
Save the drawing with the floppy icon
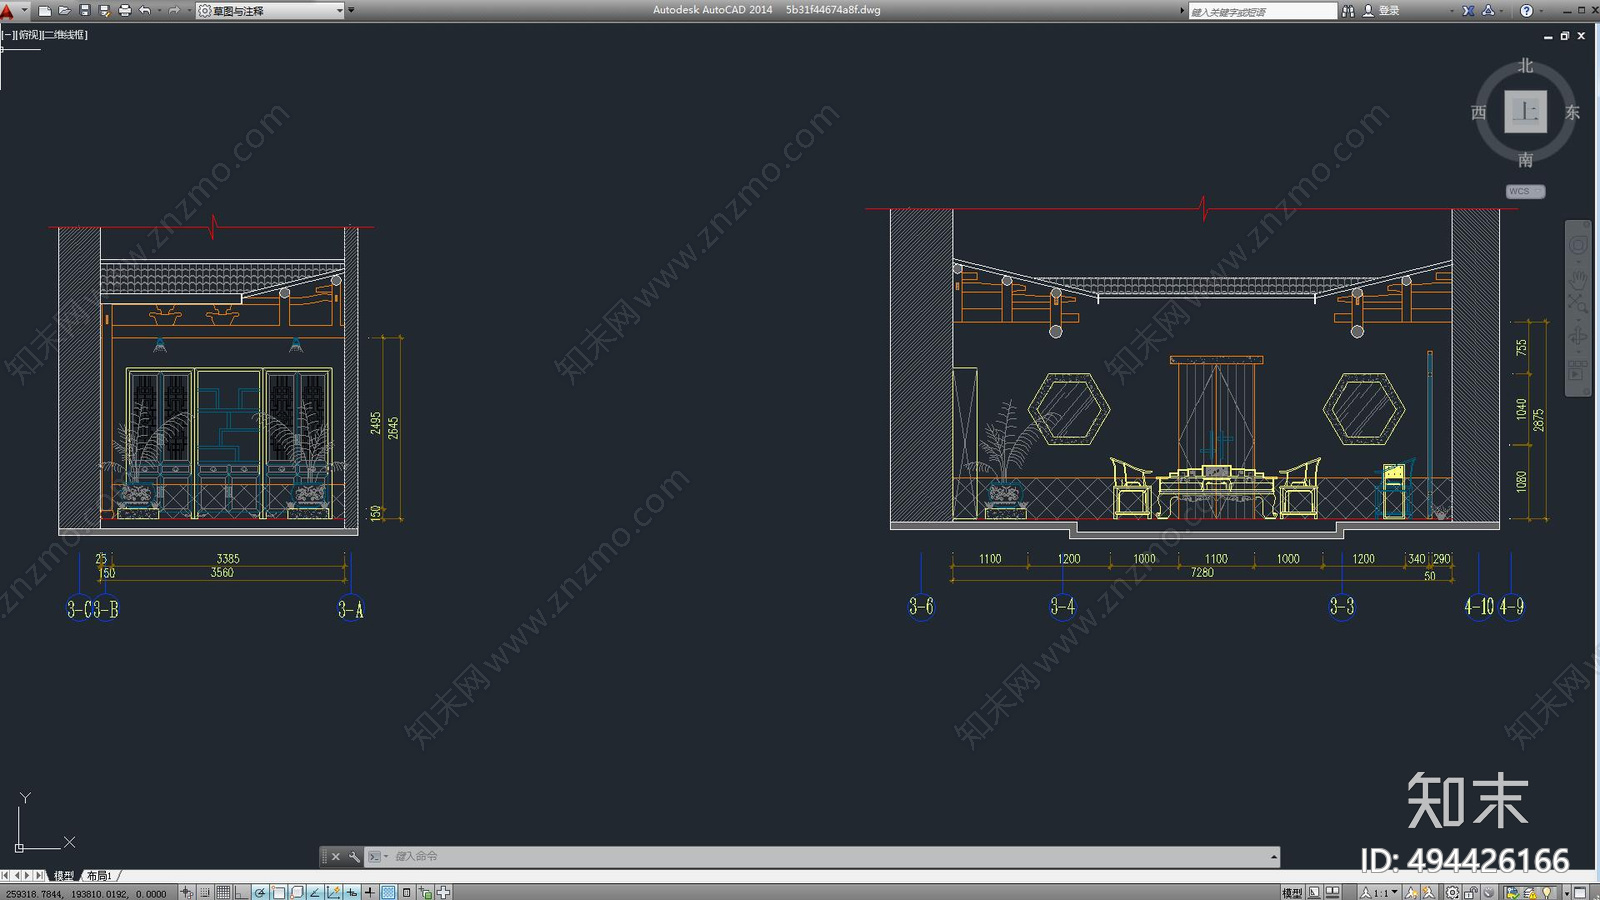[84, 11]
